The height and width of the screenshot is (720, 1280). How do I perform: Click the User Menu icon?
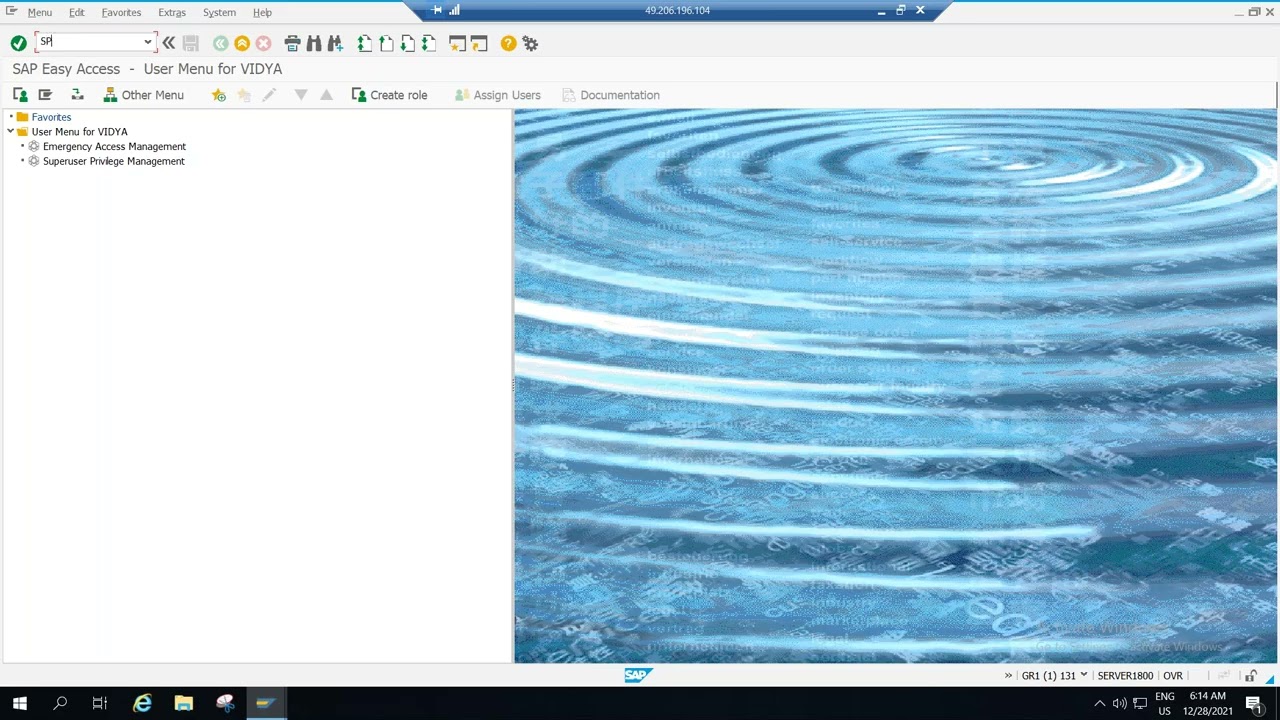tap(20, 95)
